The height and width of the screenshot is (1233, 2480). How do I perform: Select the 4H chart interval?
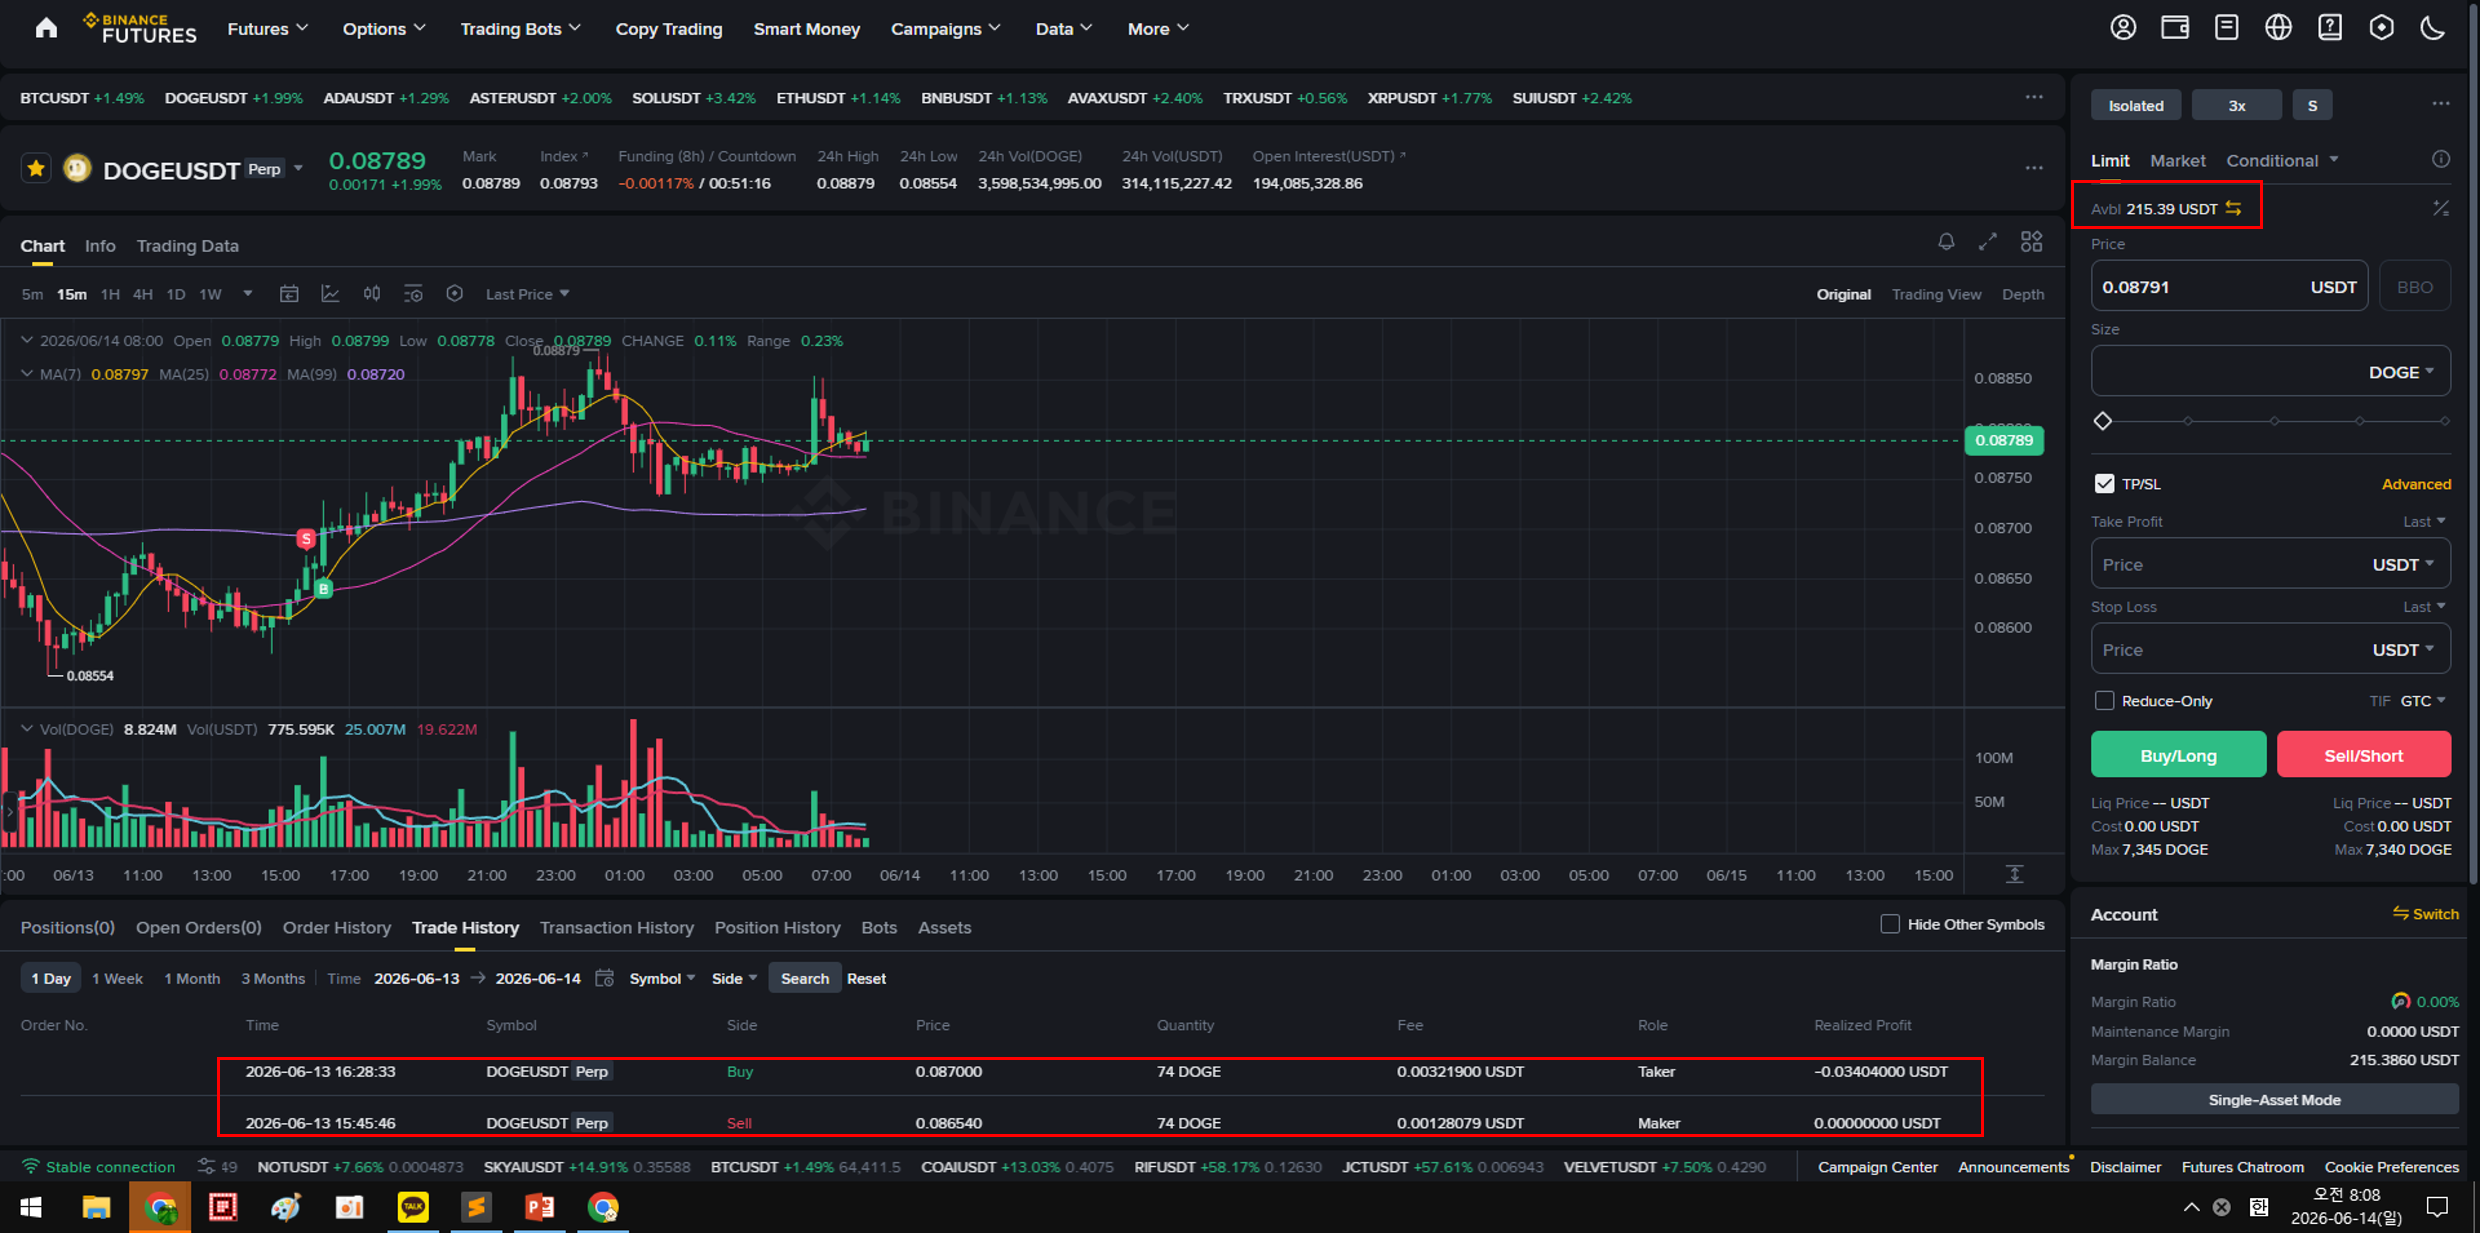click(143, 294)
